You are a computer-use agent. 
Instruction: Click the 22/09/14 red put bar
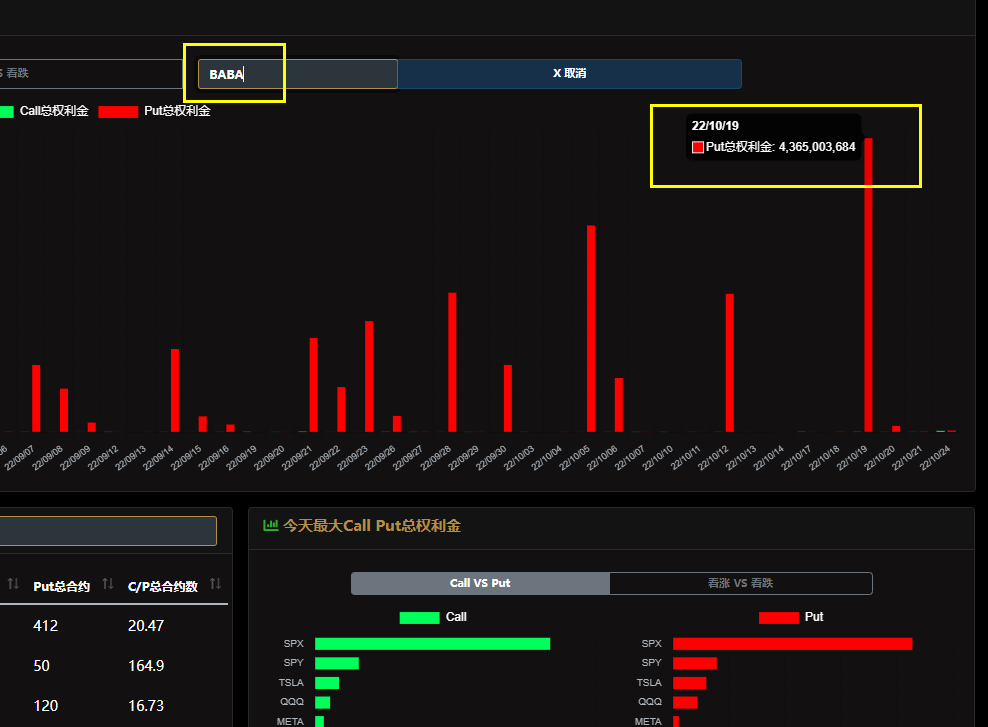175,390
